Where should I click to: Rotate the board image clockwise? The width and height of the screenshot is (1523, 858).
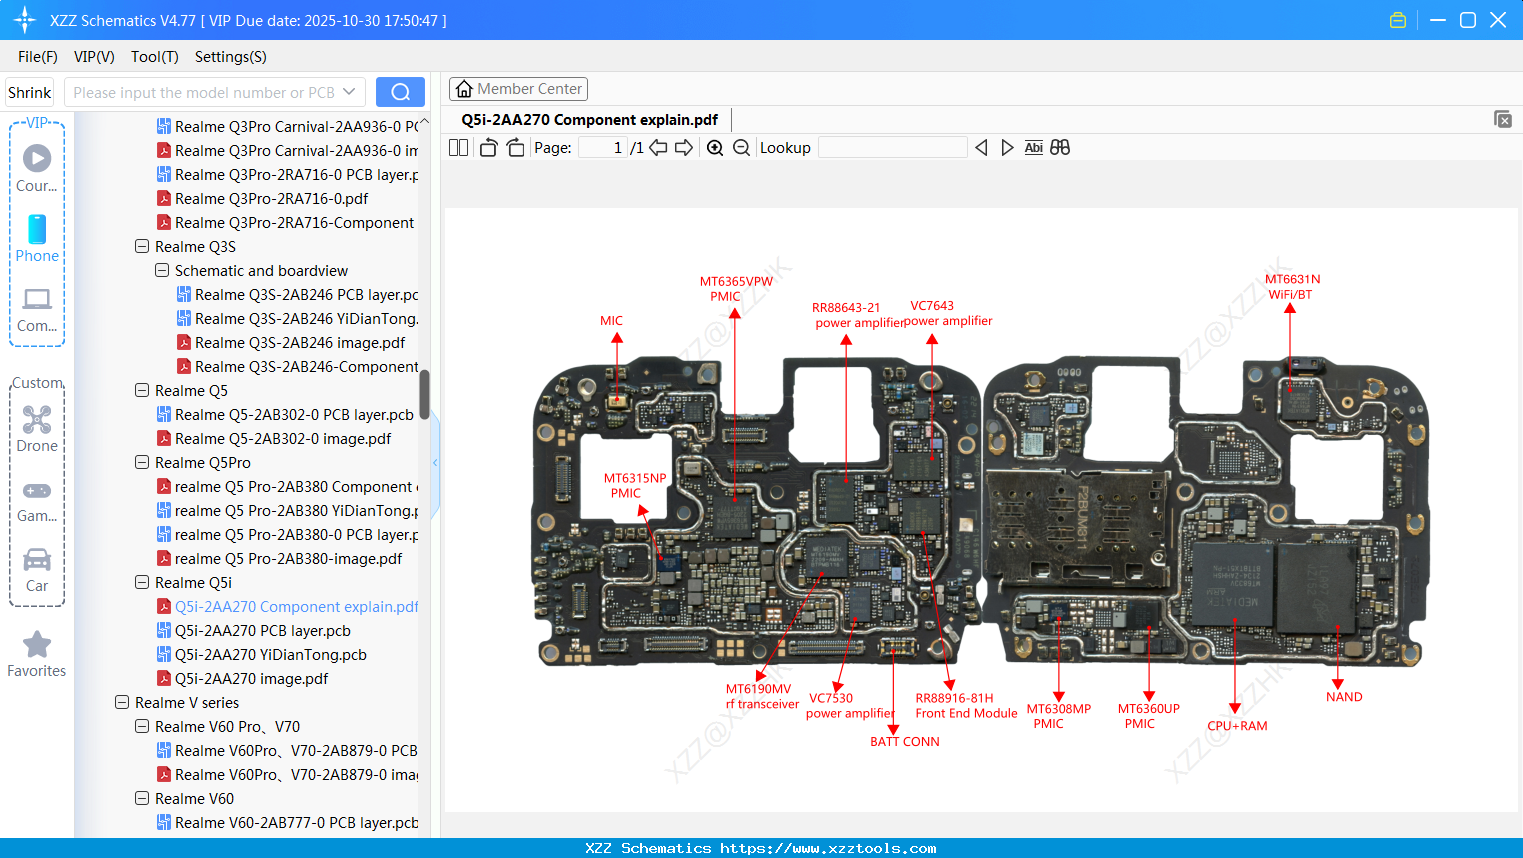click(x=515, y=147)
